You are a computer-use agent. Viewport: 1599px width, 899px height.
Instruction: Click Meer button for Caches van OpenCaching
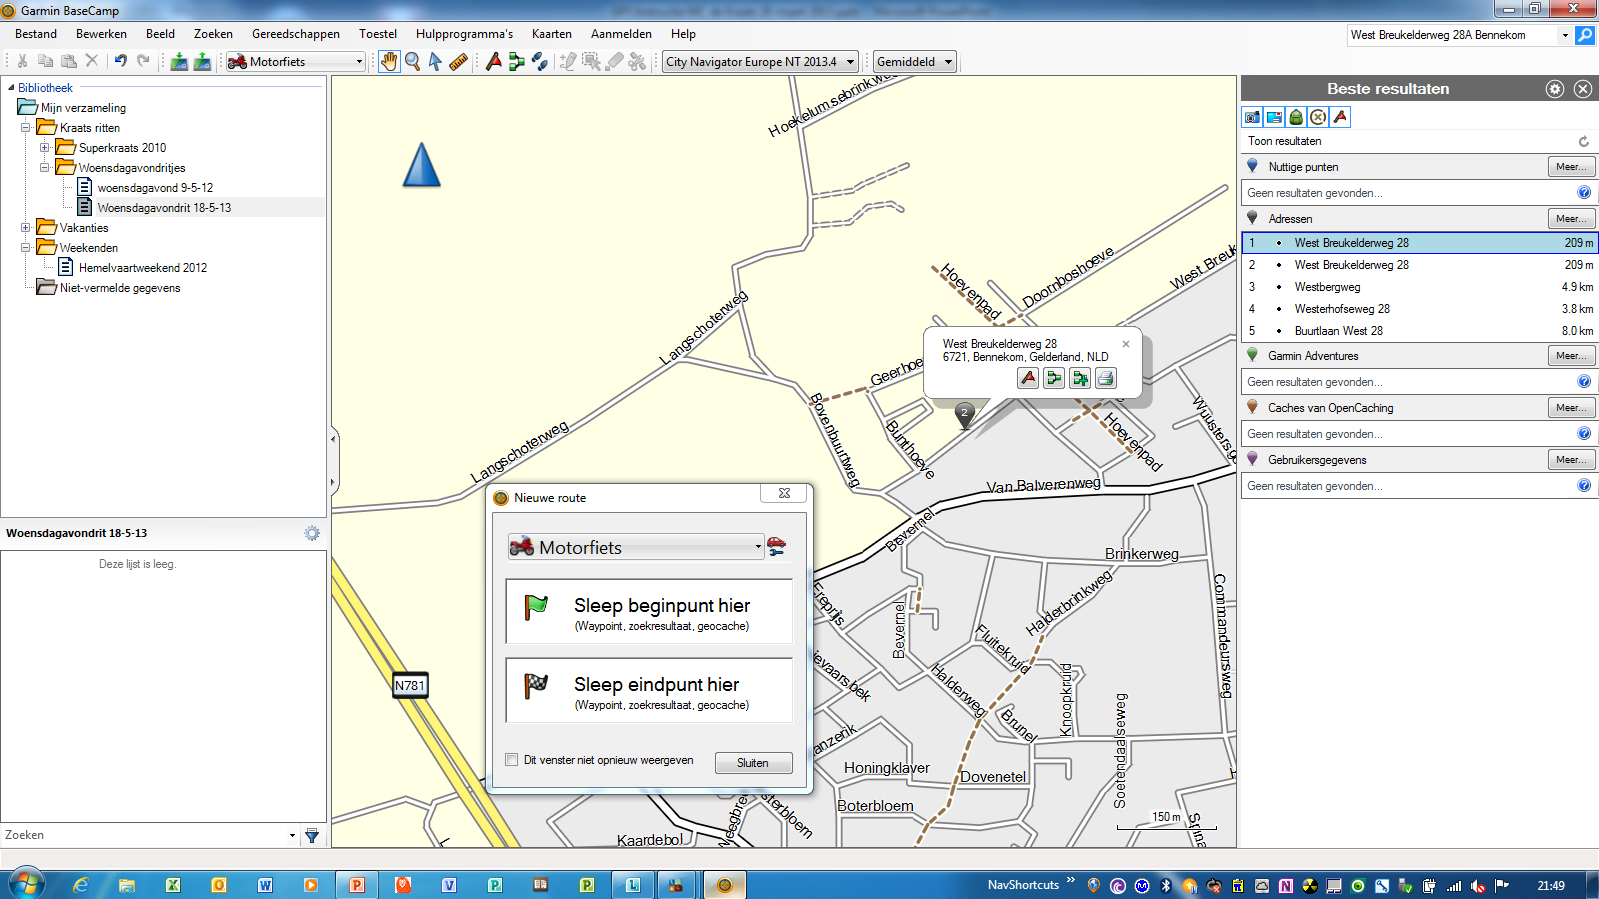(x=1570, y=408)
